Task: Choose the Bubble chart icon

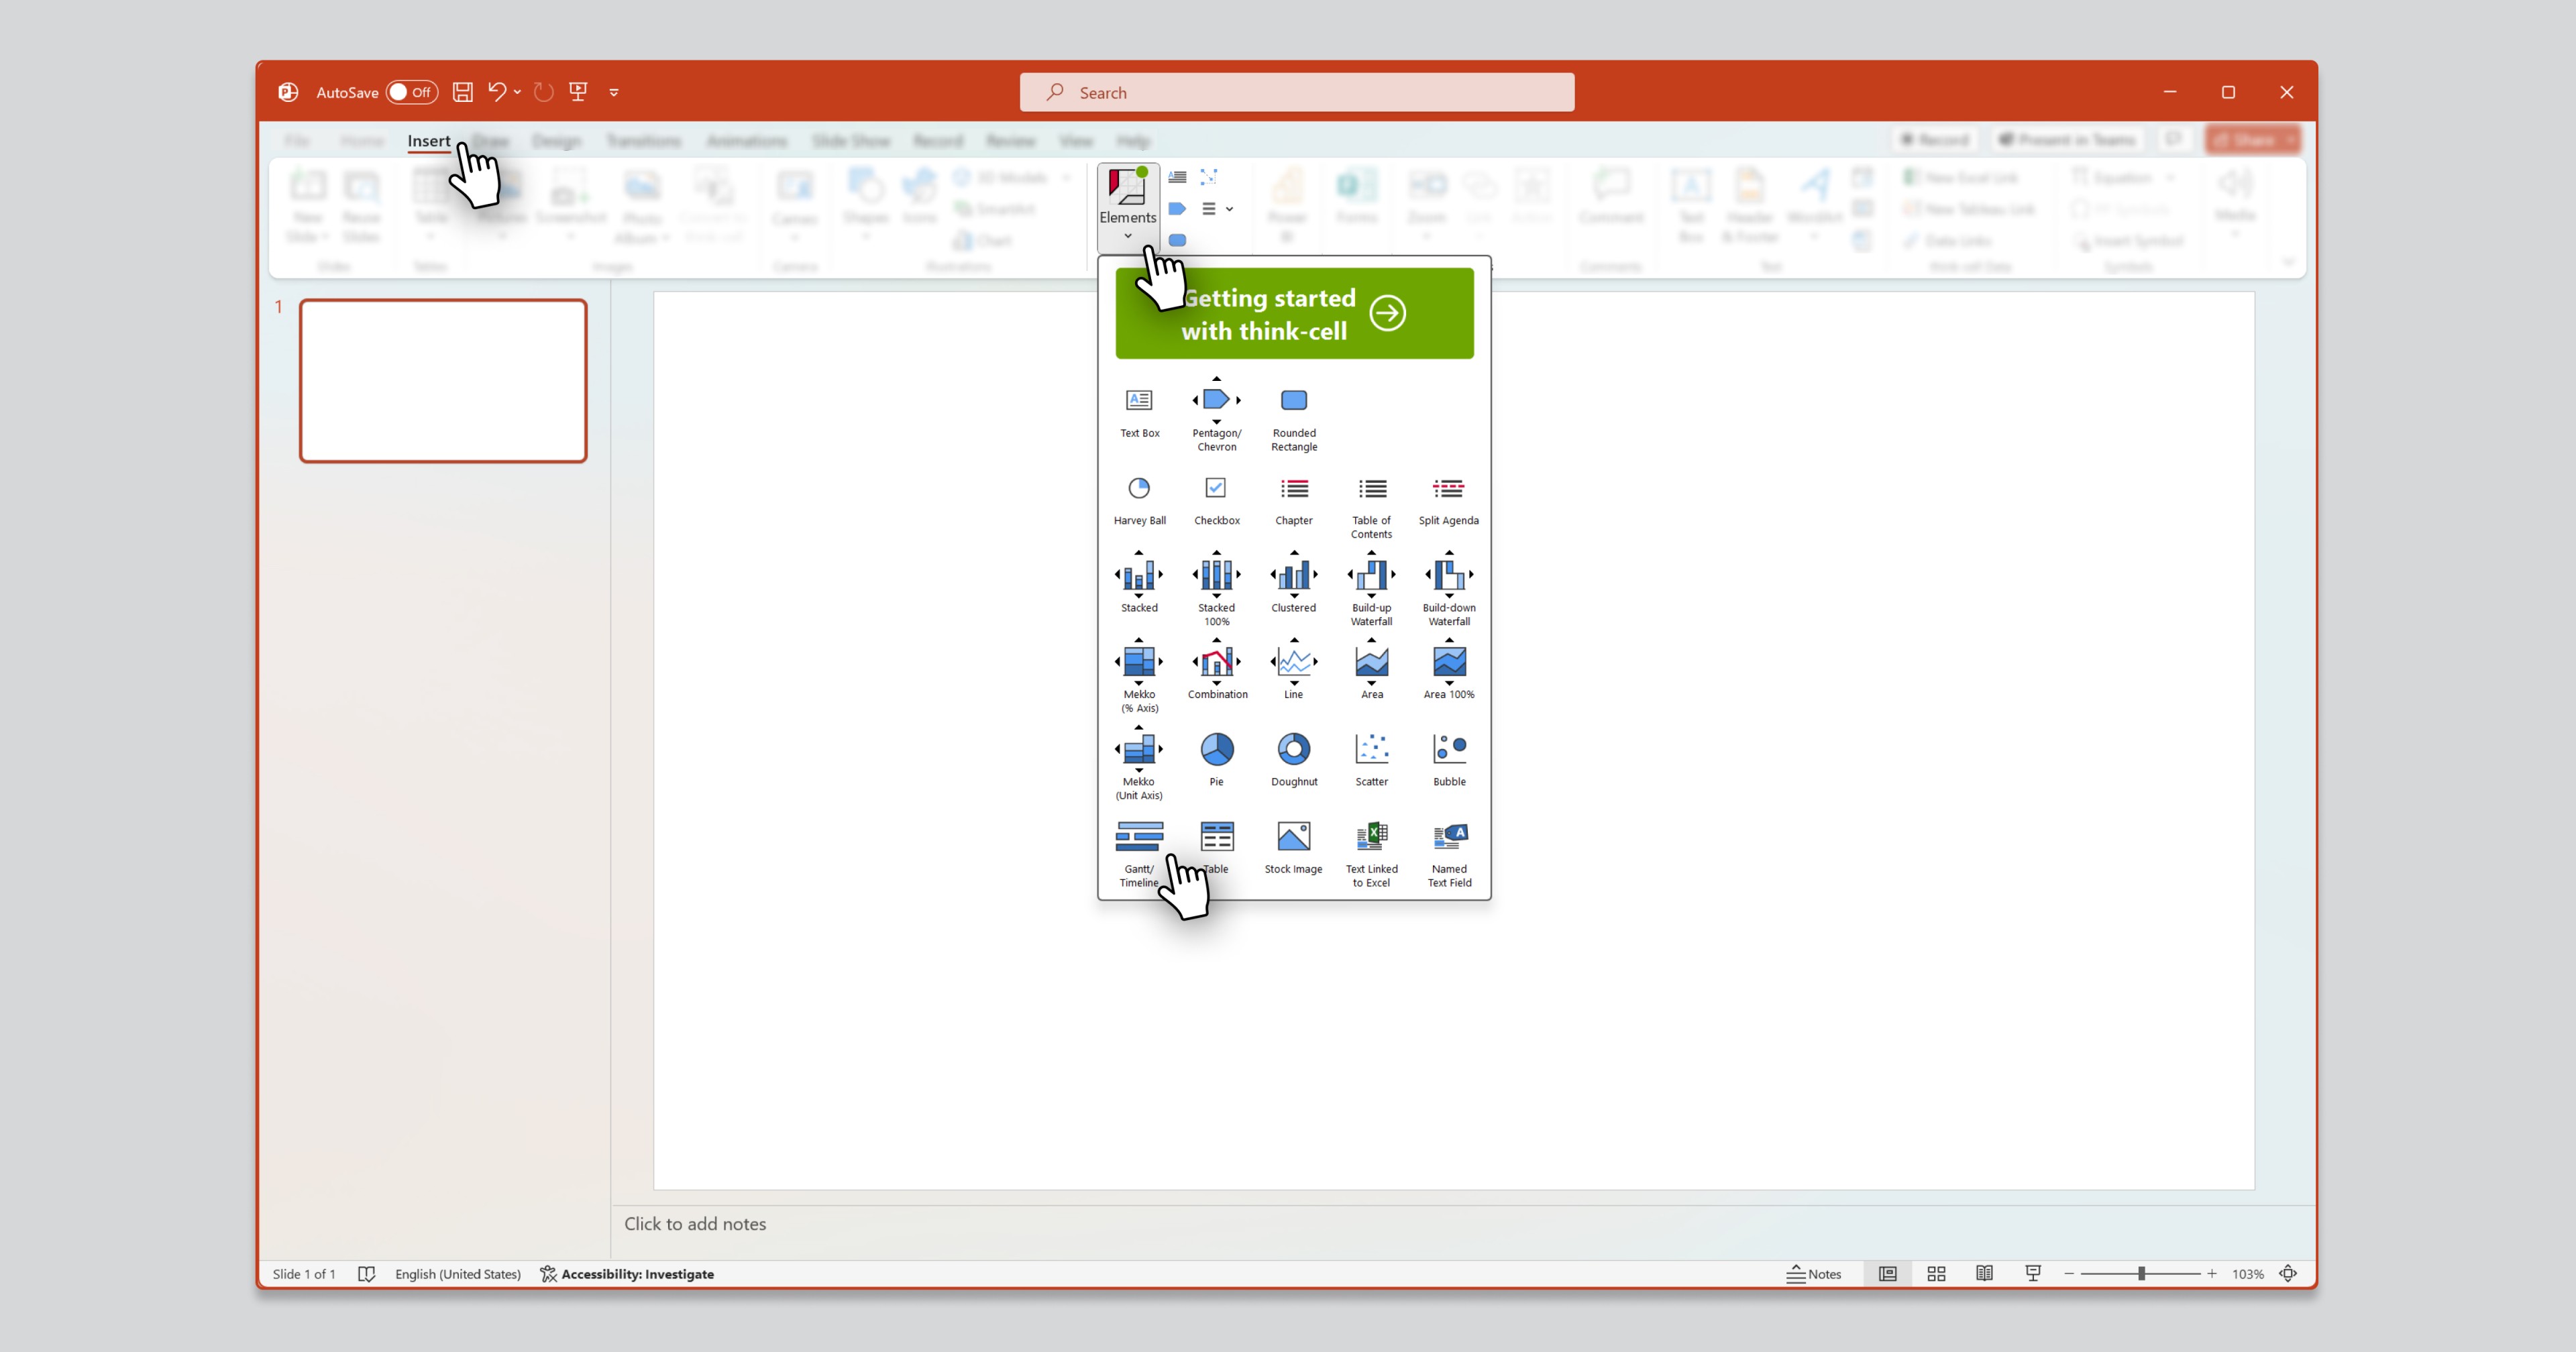Action: click(x=1449, y=760)
